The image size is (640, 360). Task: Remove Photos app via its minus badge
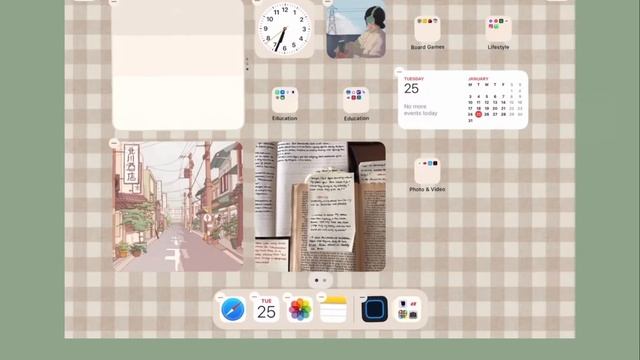pyautogui.click(x=288, y=297)
